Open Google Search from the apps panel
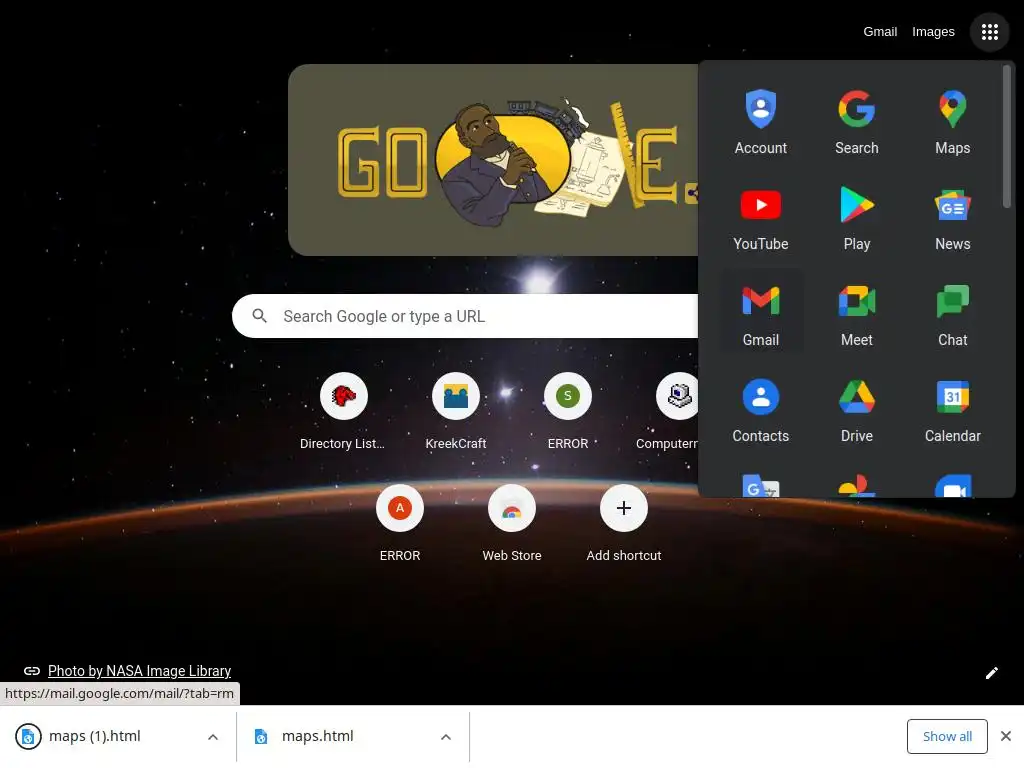 pyautogui.click(x=856, y=122)
